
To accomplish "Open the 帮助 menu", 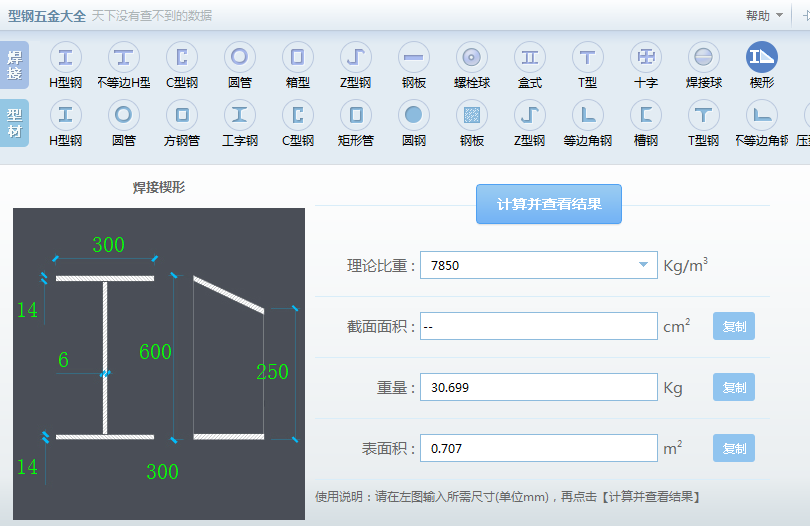I will tap(764, 16).
